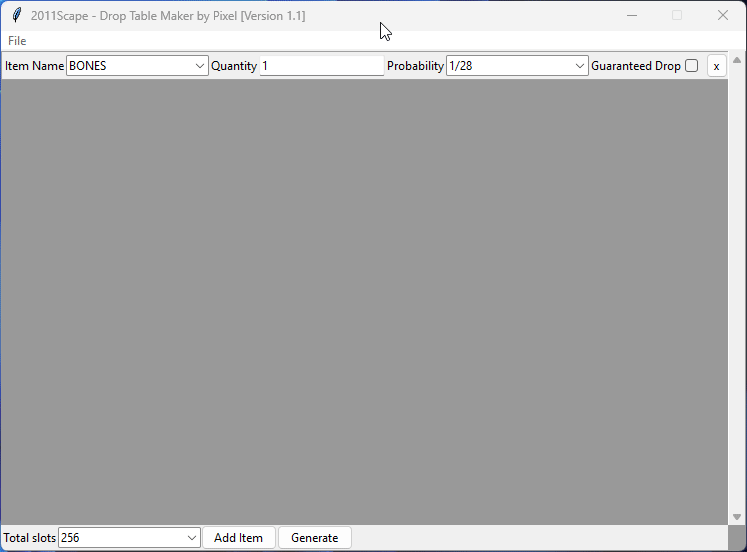The image size is (747, 552).
Task: Enable the Guaranteed Drop checkbox
Action: click(x=691, y=66)
